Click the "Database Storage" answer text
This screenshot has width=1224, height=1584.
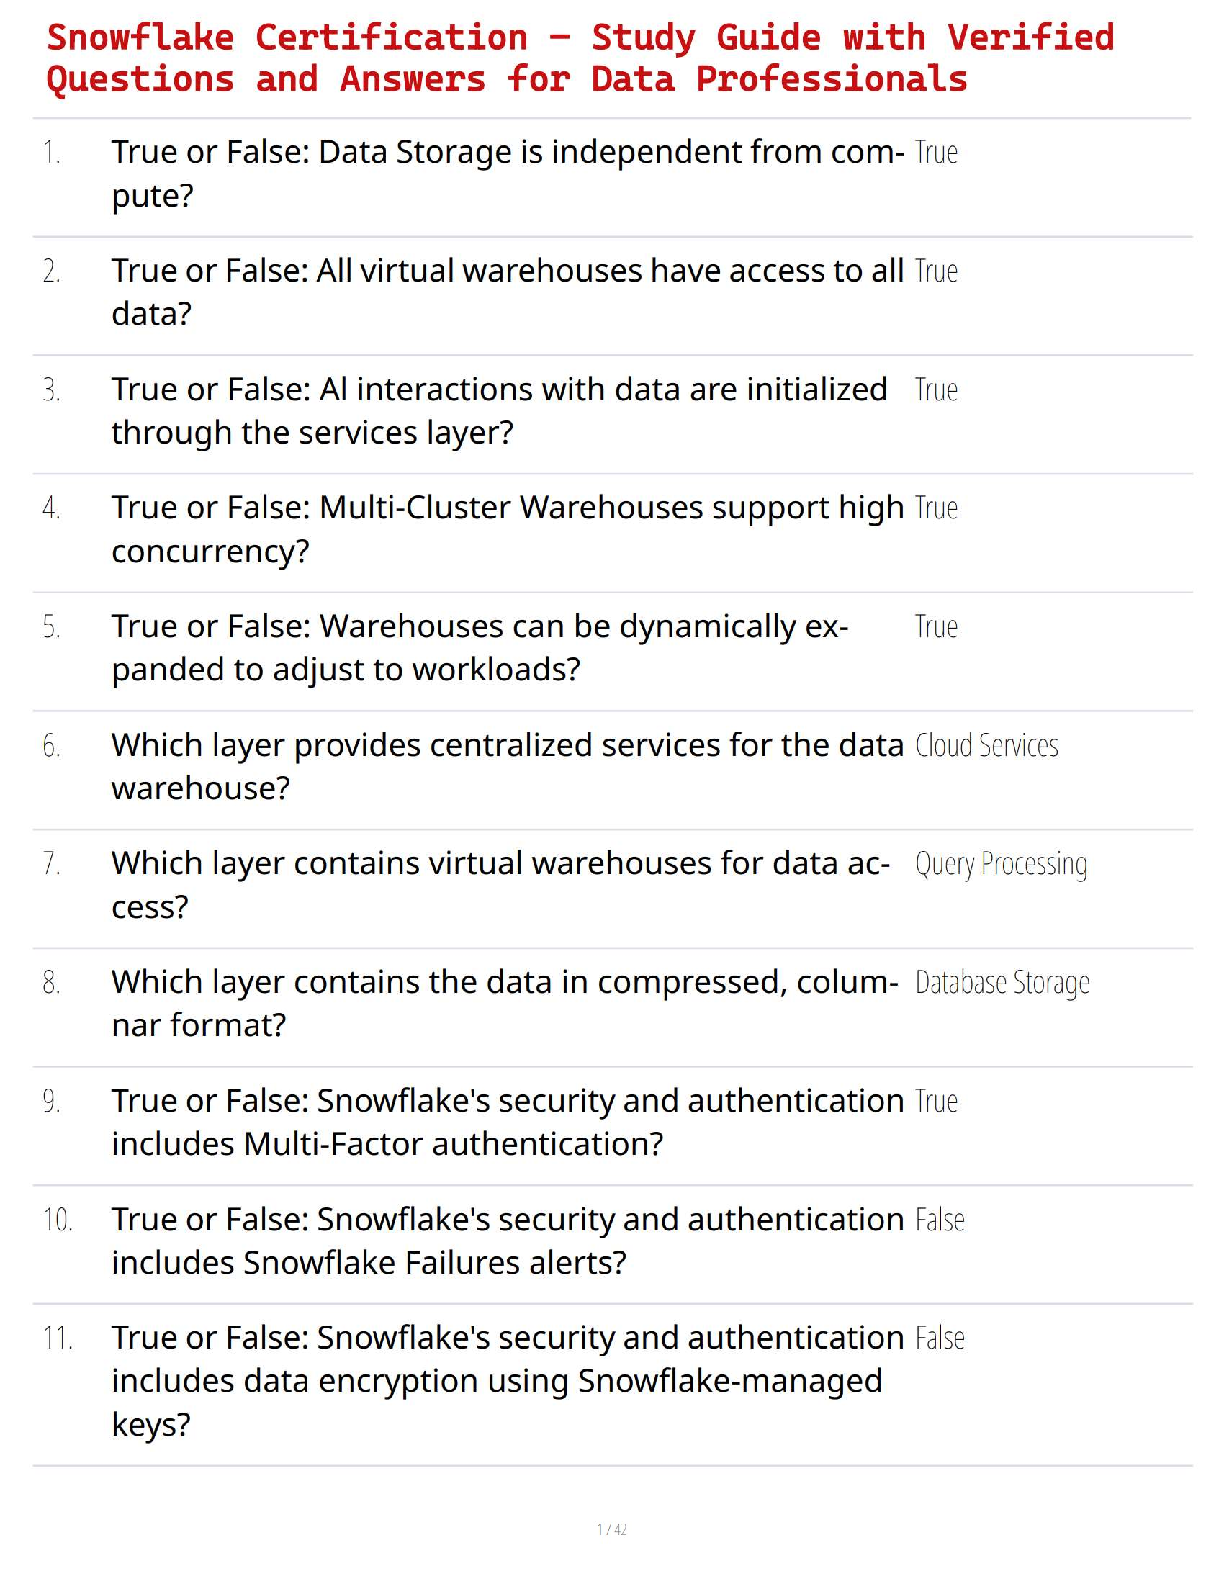pyautogui.click(x=1002, y=983)
